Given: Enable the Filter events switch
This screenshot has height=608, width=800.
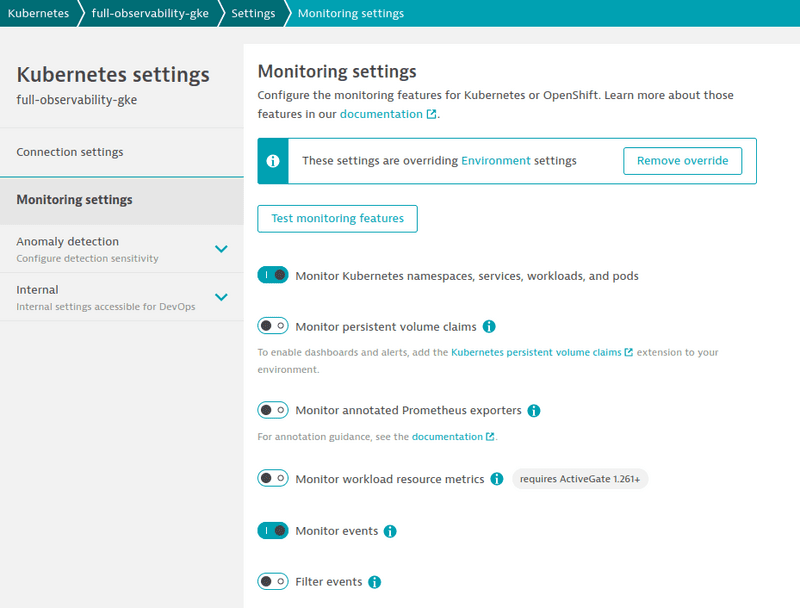Looking at the screenshot, I should [273, 581].
